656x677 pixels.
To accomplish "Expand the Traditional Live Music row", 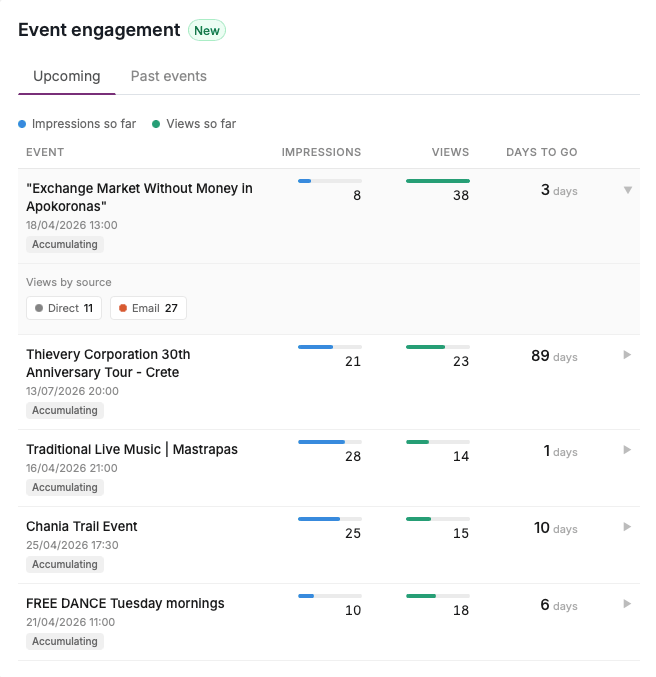I will 627,450.
